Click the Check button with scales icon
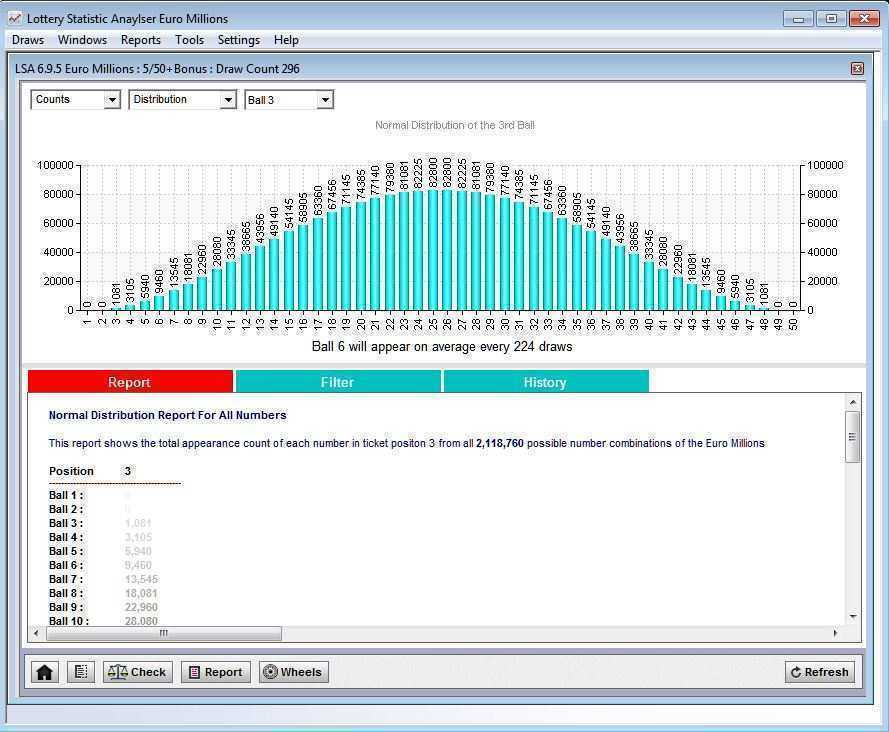Screen dimensions: 889x732 (137, 672)
